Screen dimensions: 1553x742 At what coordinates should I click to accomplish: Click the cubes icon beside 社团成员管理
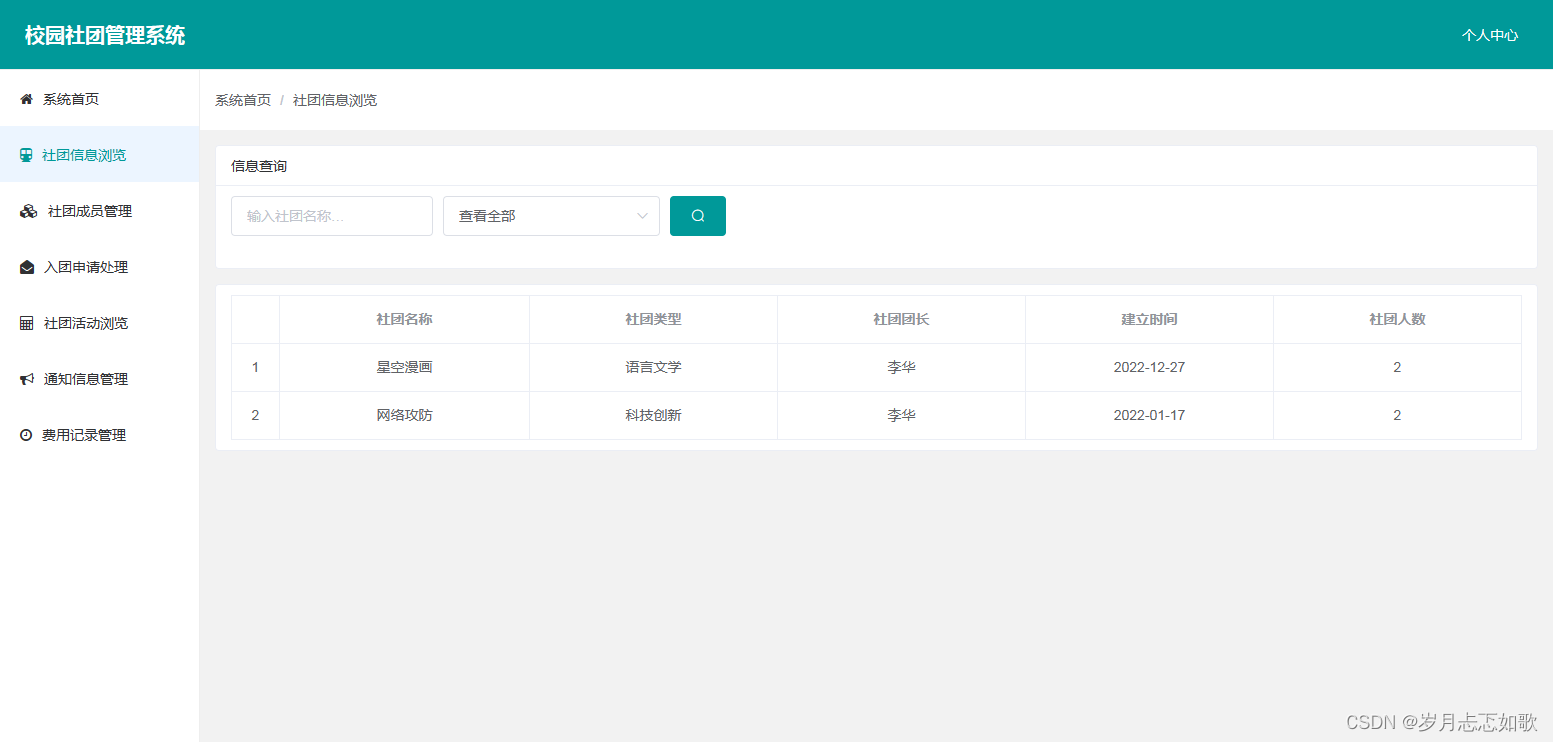coord(28,211)
